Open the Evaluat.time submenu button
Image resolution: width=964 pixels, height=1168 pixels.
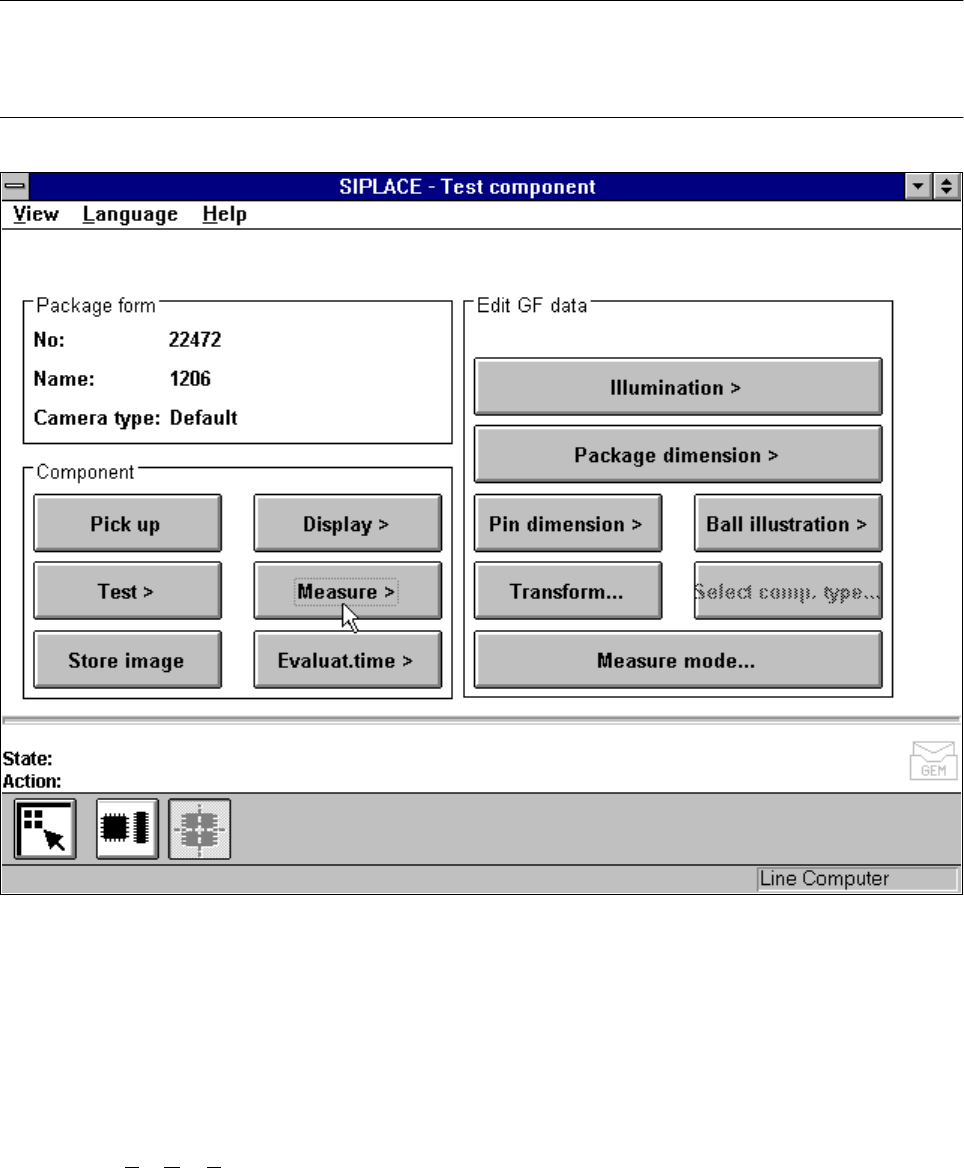point(347,659)
